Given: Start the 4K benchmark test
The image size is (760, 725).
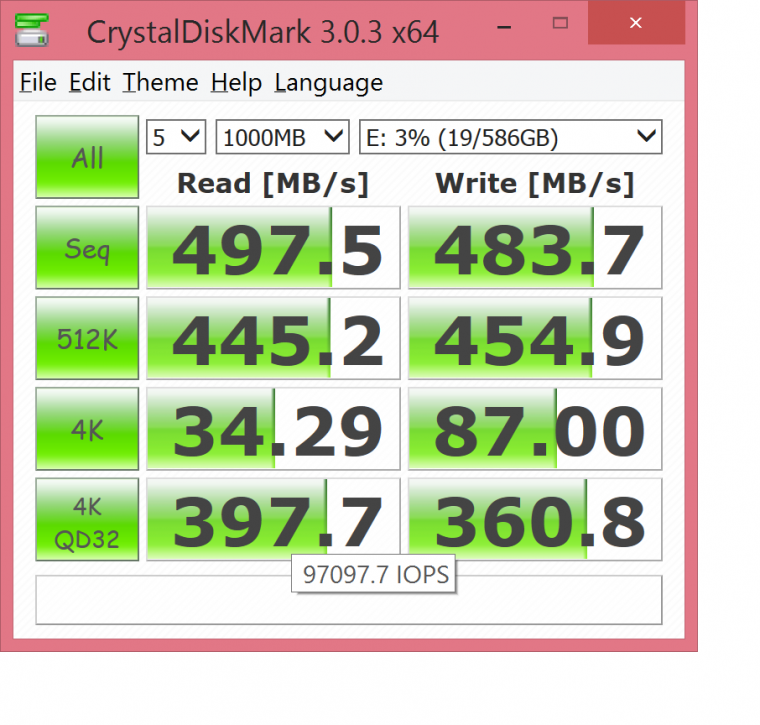Looking at the screenshot, I should click(87, 429).
